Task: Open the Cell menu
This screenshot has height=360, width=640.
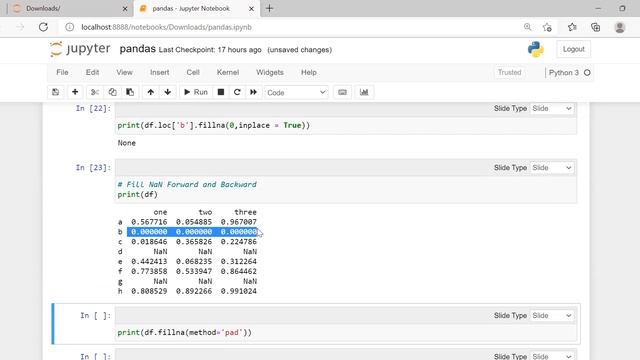Action: (x=193, y=72)
